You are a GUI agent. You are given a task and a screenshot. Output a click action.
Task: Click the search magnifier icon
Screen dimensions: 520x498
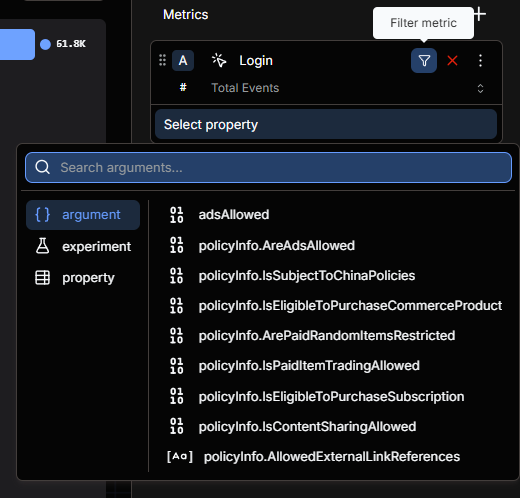coord(43,167)
